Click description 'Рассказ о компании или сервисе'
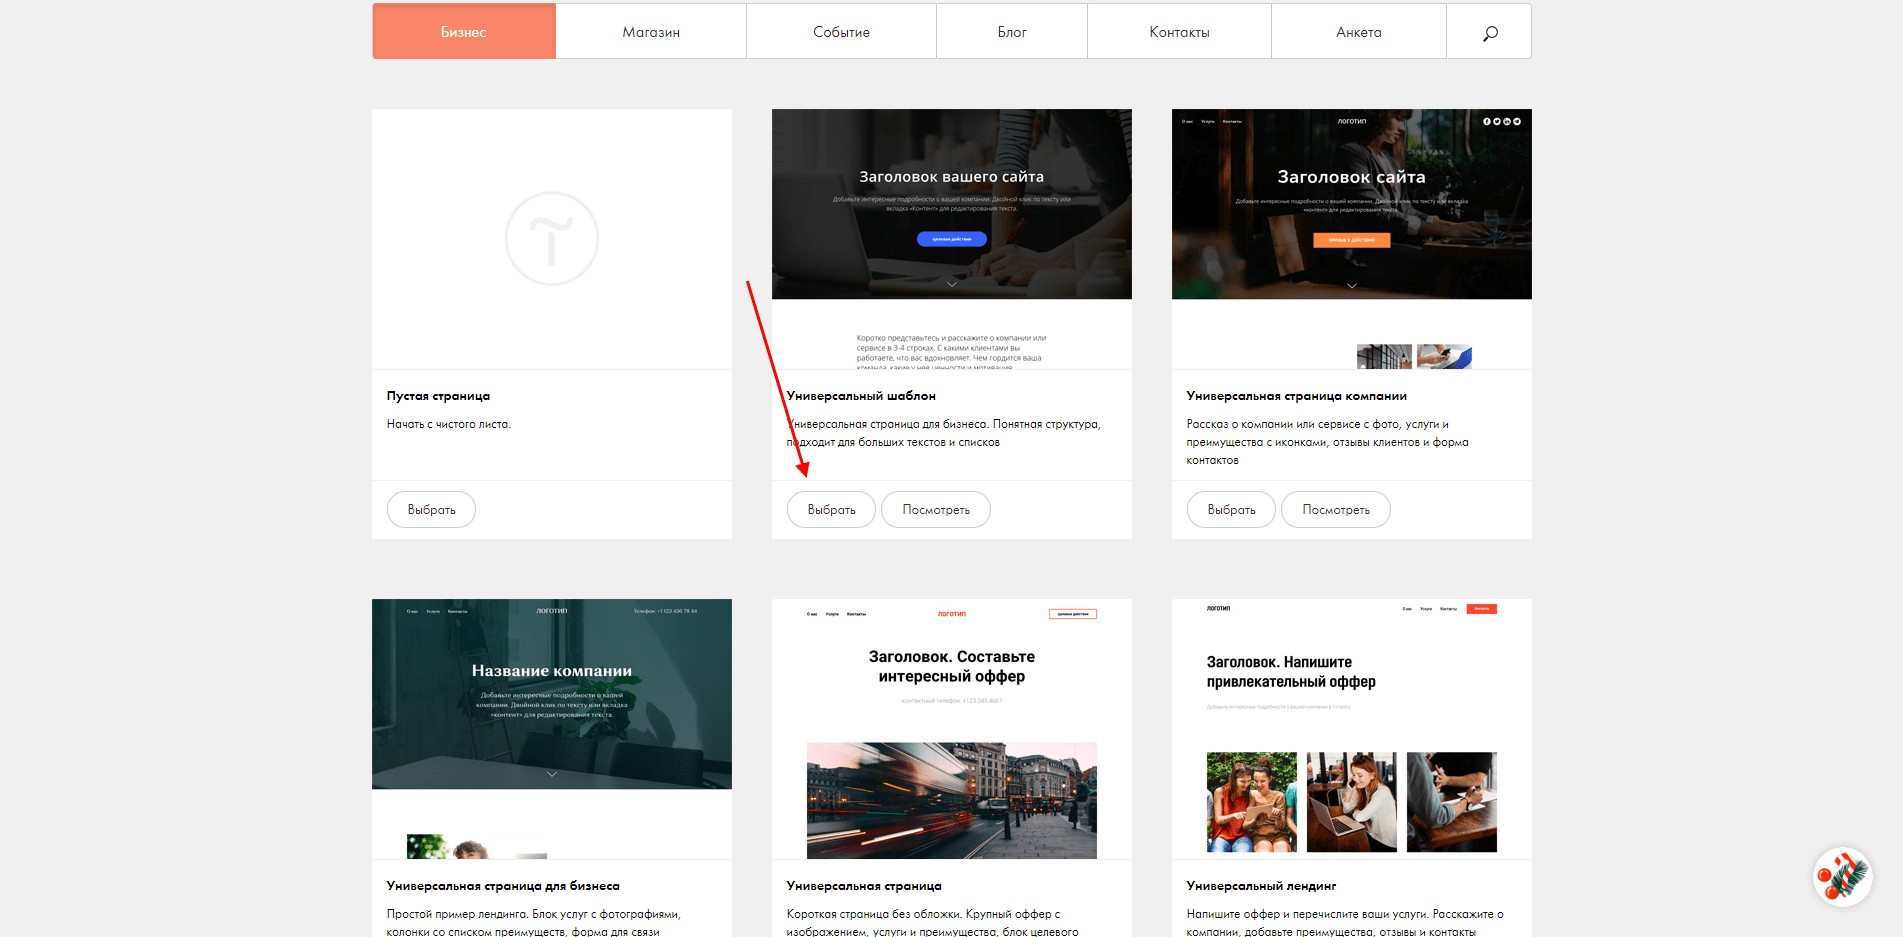Screen dimensions: 1903x937 coord(1328,442)
